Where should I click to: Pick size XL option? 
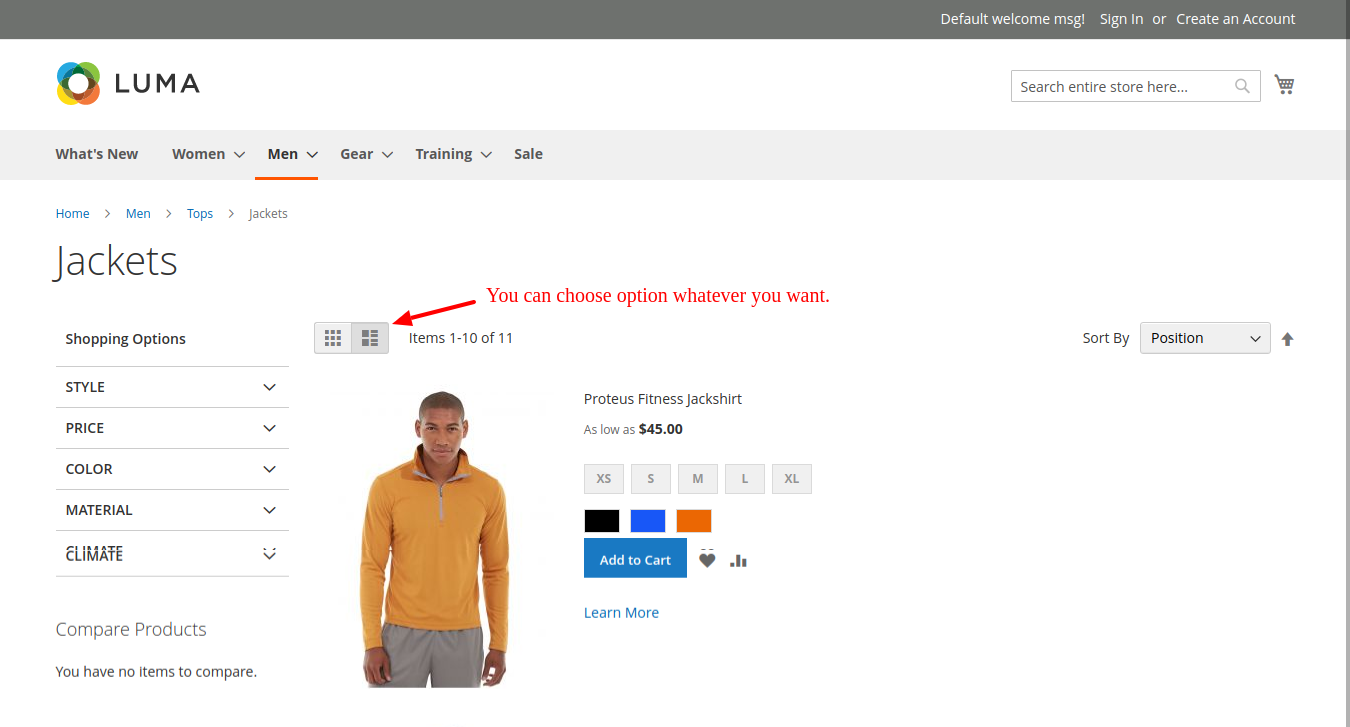point(792,479)
